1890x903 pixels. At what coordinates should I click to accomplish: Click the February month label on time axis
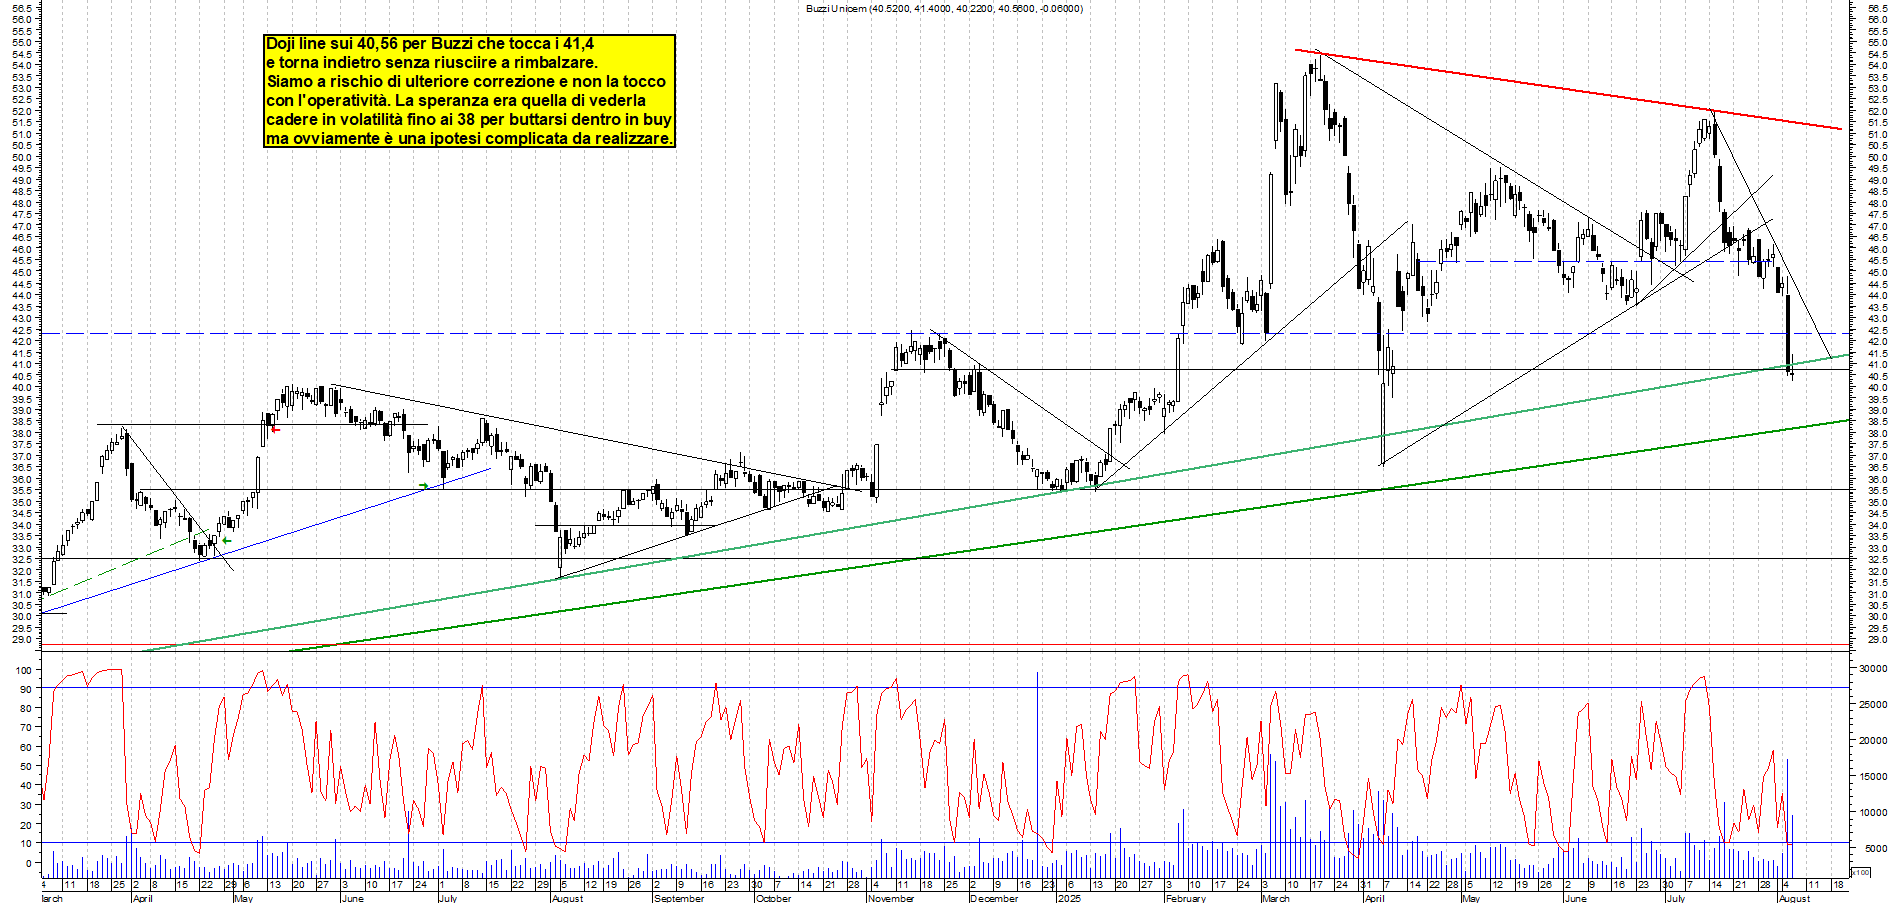[x=1186, y=898]
